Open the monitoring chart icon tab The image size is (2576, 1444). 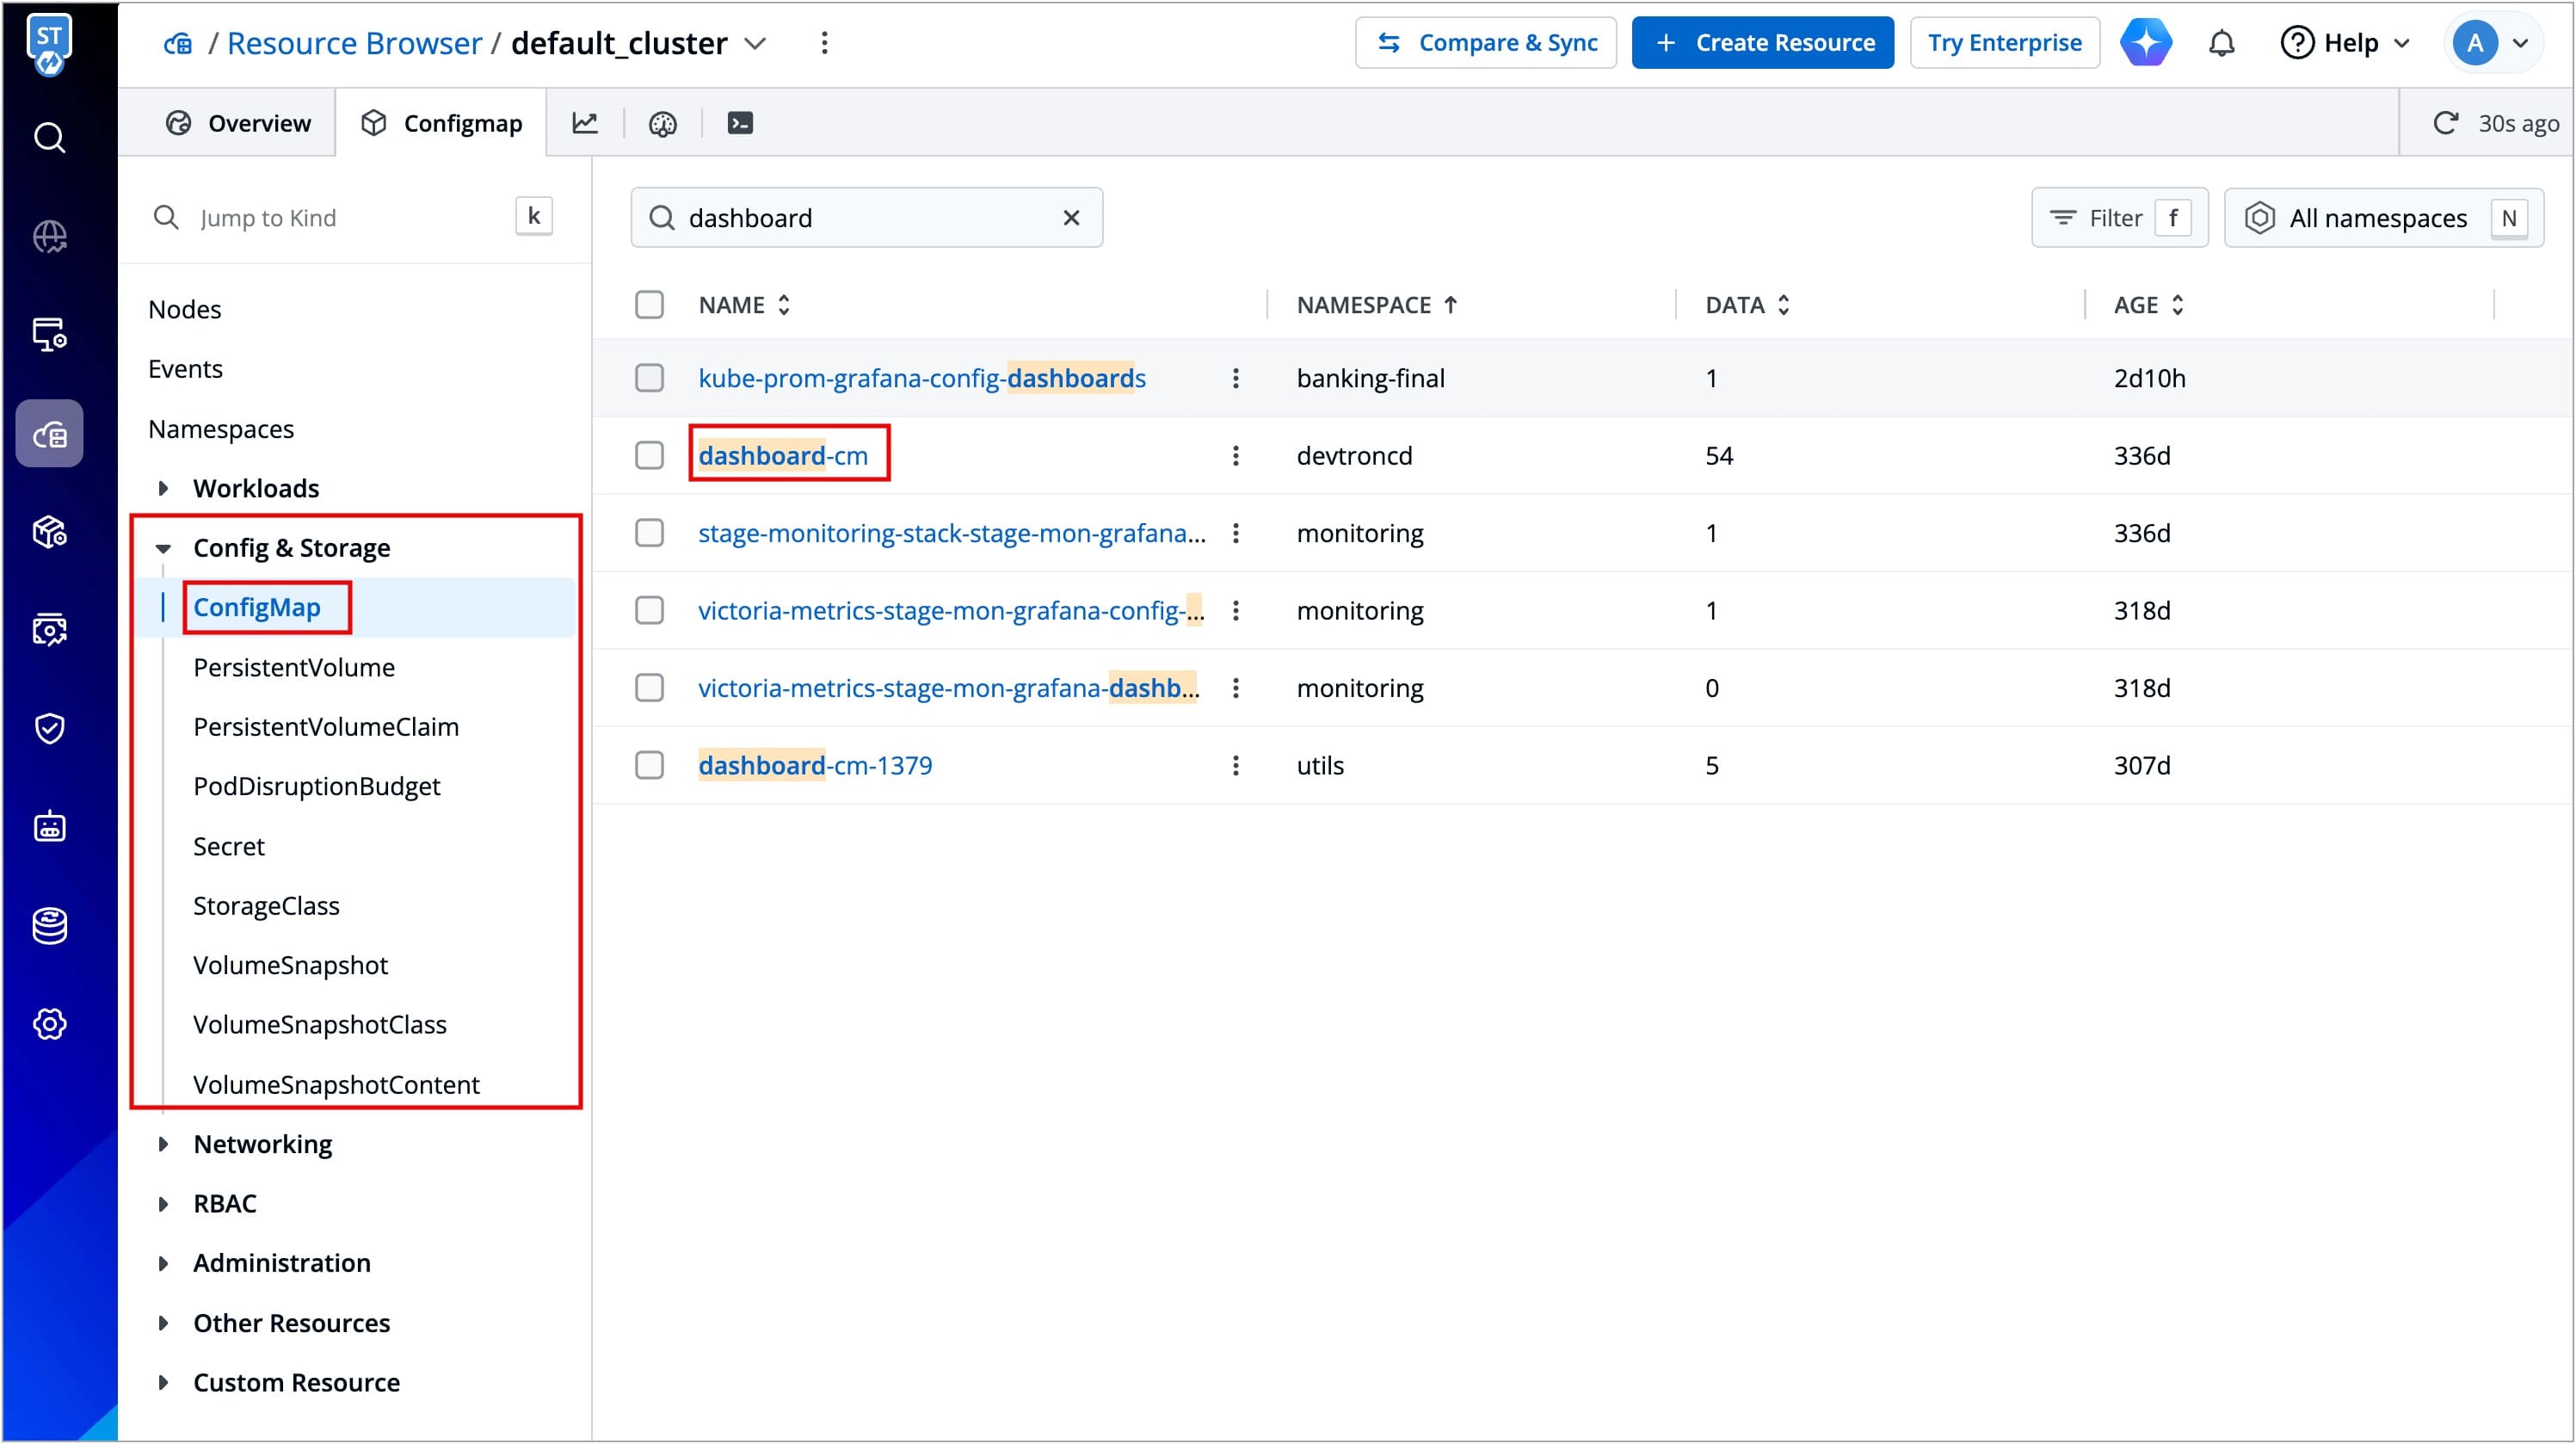click(585, 123)
